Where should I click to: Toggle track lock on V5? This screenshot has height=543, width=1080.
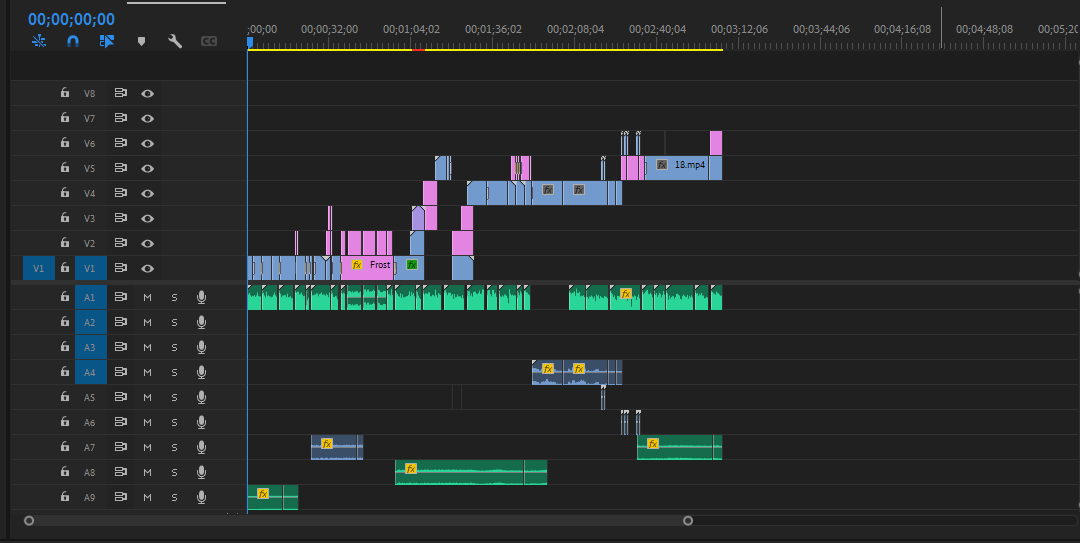65,168
